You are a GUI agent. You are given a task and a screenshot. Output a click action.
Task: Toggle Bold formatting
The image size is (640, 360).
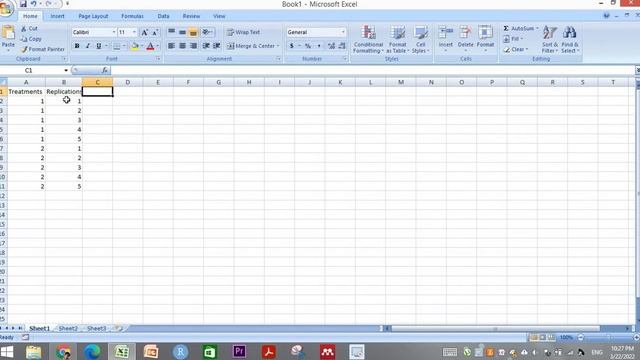[x=77, y=46]
